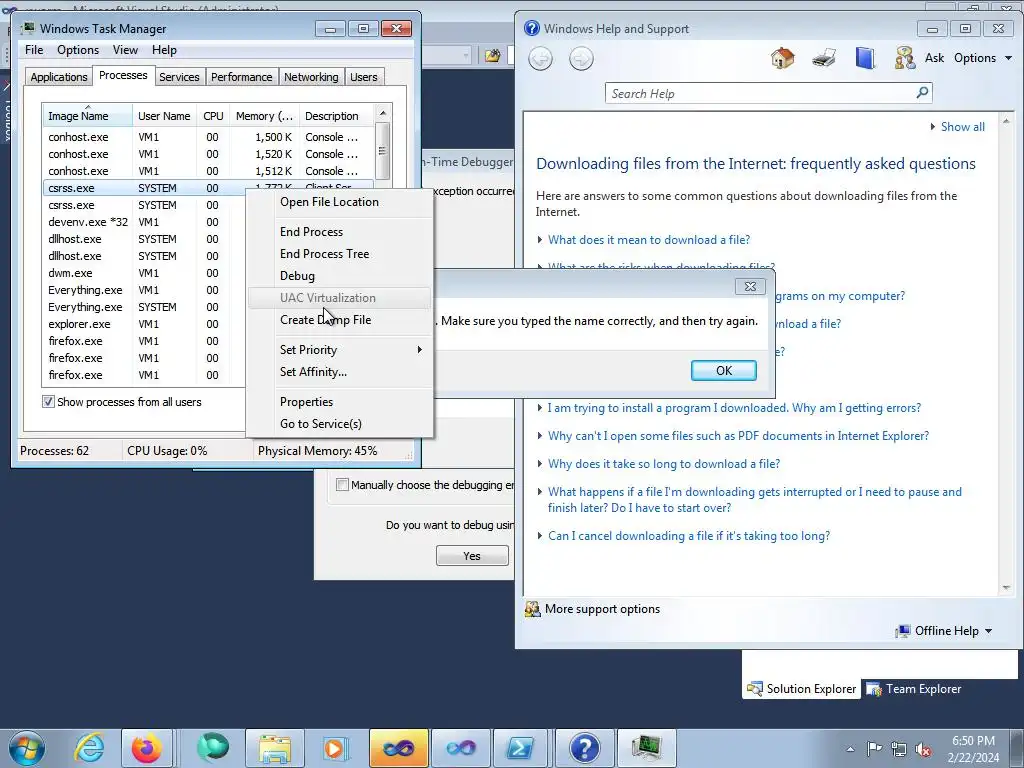Choose Go to Service(s) menu entry

(340, 424)
